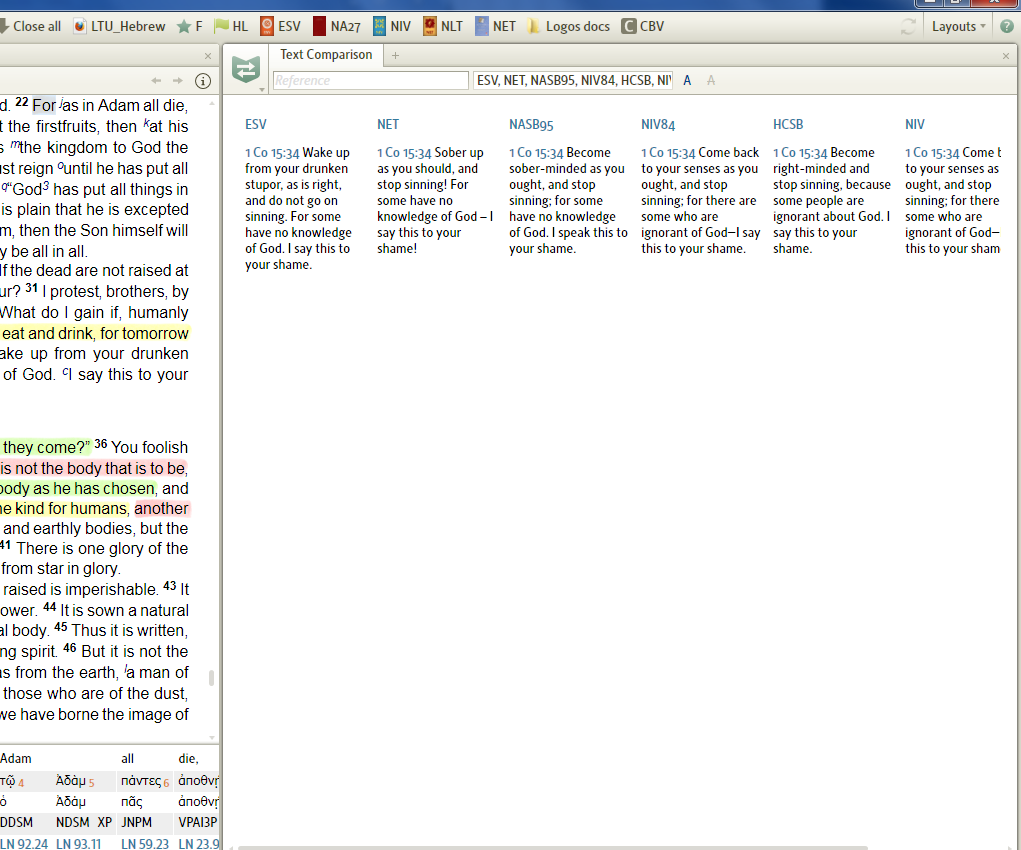Open the LTU_Hebrew shortcut

click(120, 27)
